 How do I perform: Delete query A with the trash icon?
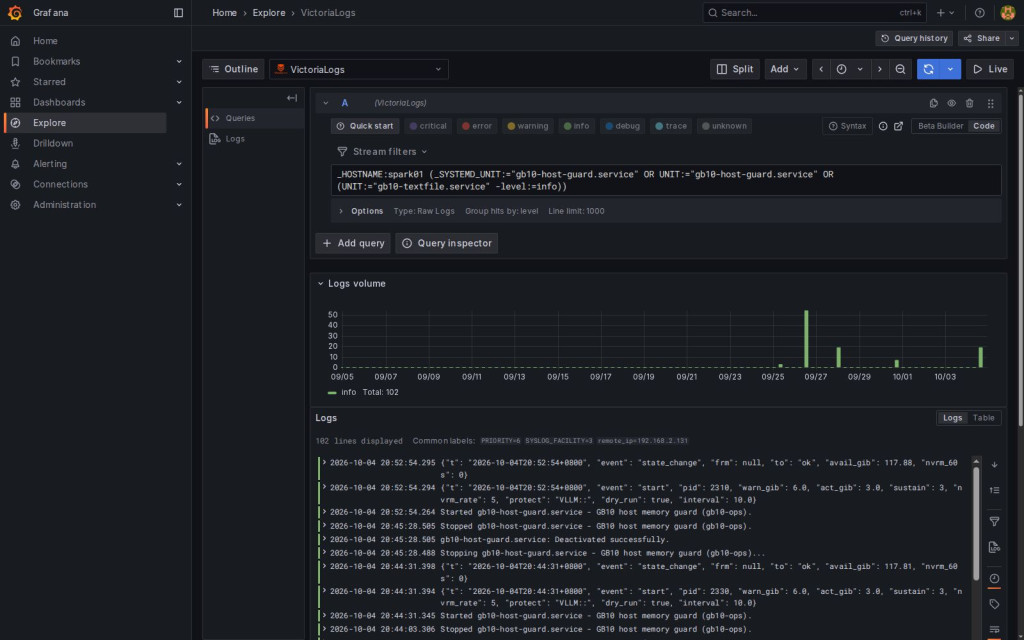pos(969,103)
